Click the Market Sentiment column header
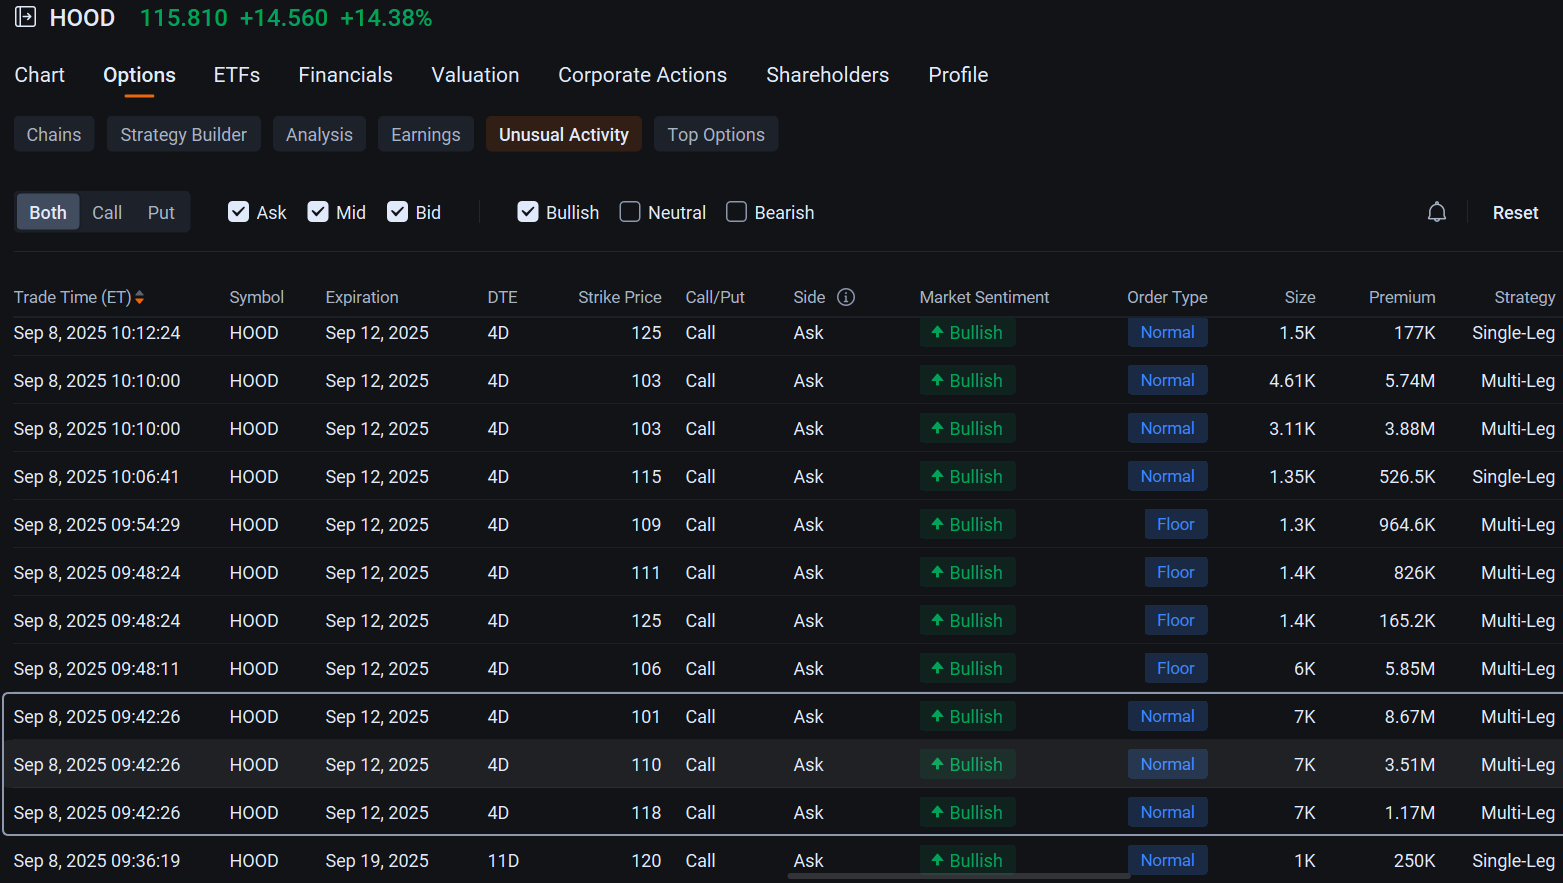Image resolution: width=1563 pixels, height=883 pixels. click(984, 297)
